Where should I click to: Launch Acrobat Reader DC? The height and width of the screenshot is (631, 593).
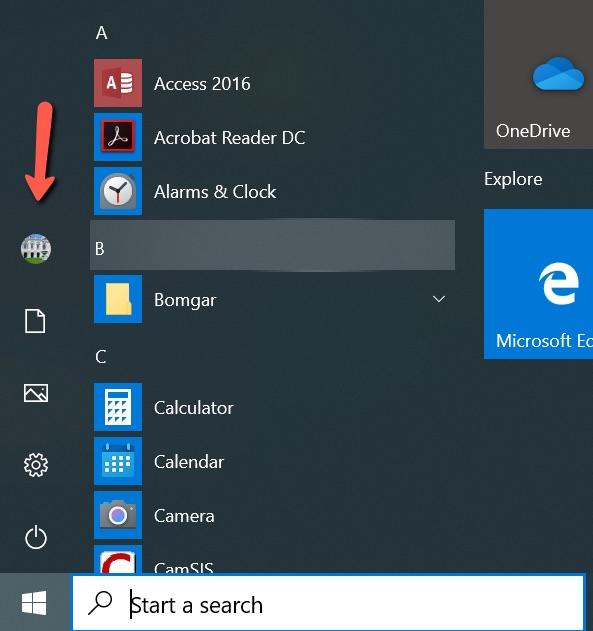pyautogui.click(x=273, y=137)
